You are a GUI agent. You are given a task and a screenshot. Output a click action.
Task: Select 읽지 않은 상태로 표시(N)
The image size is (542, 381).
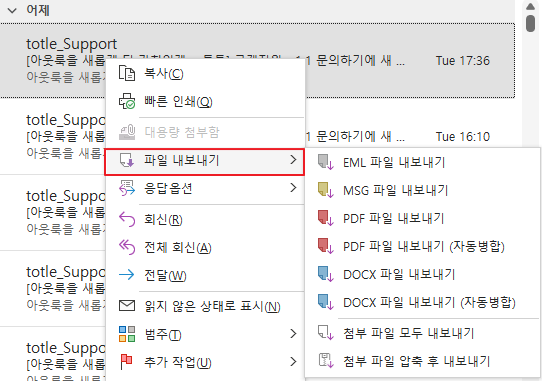[205, 306]
